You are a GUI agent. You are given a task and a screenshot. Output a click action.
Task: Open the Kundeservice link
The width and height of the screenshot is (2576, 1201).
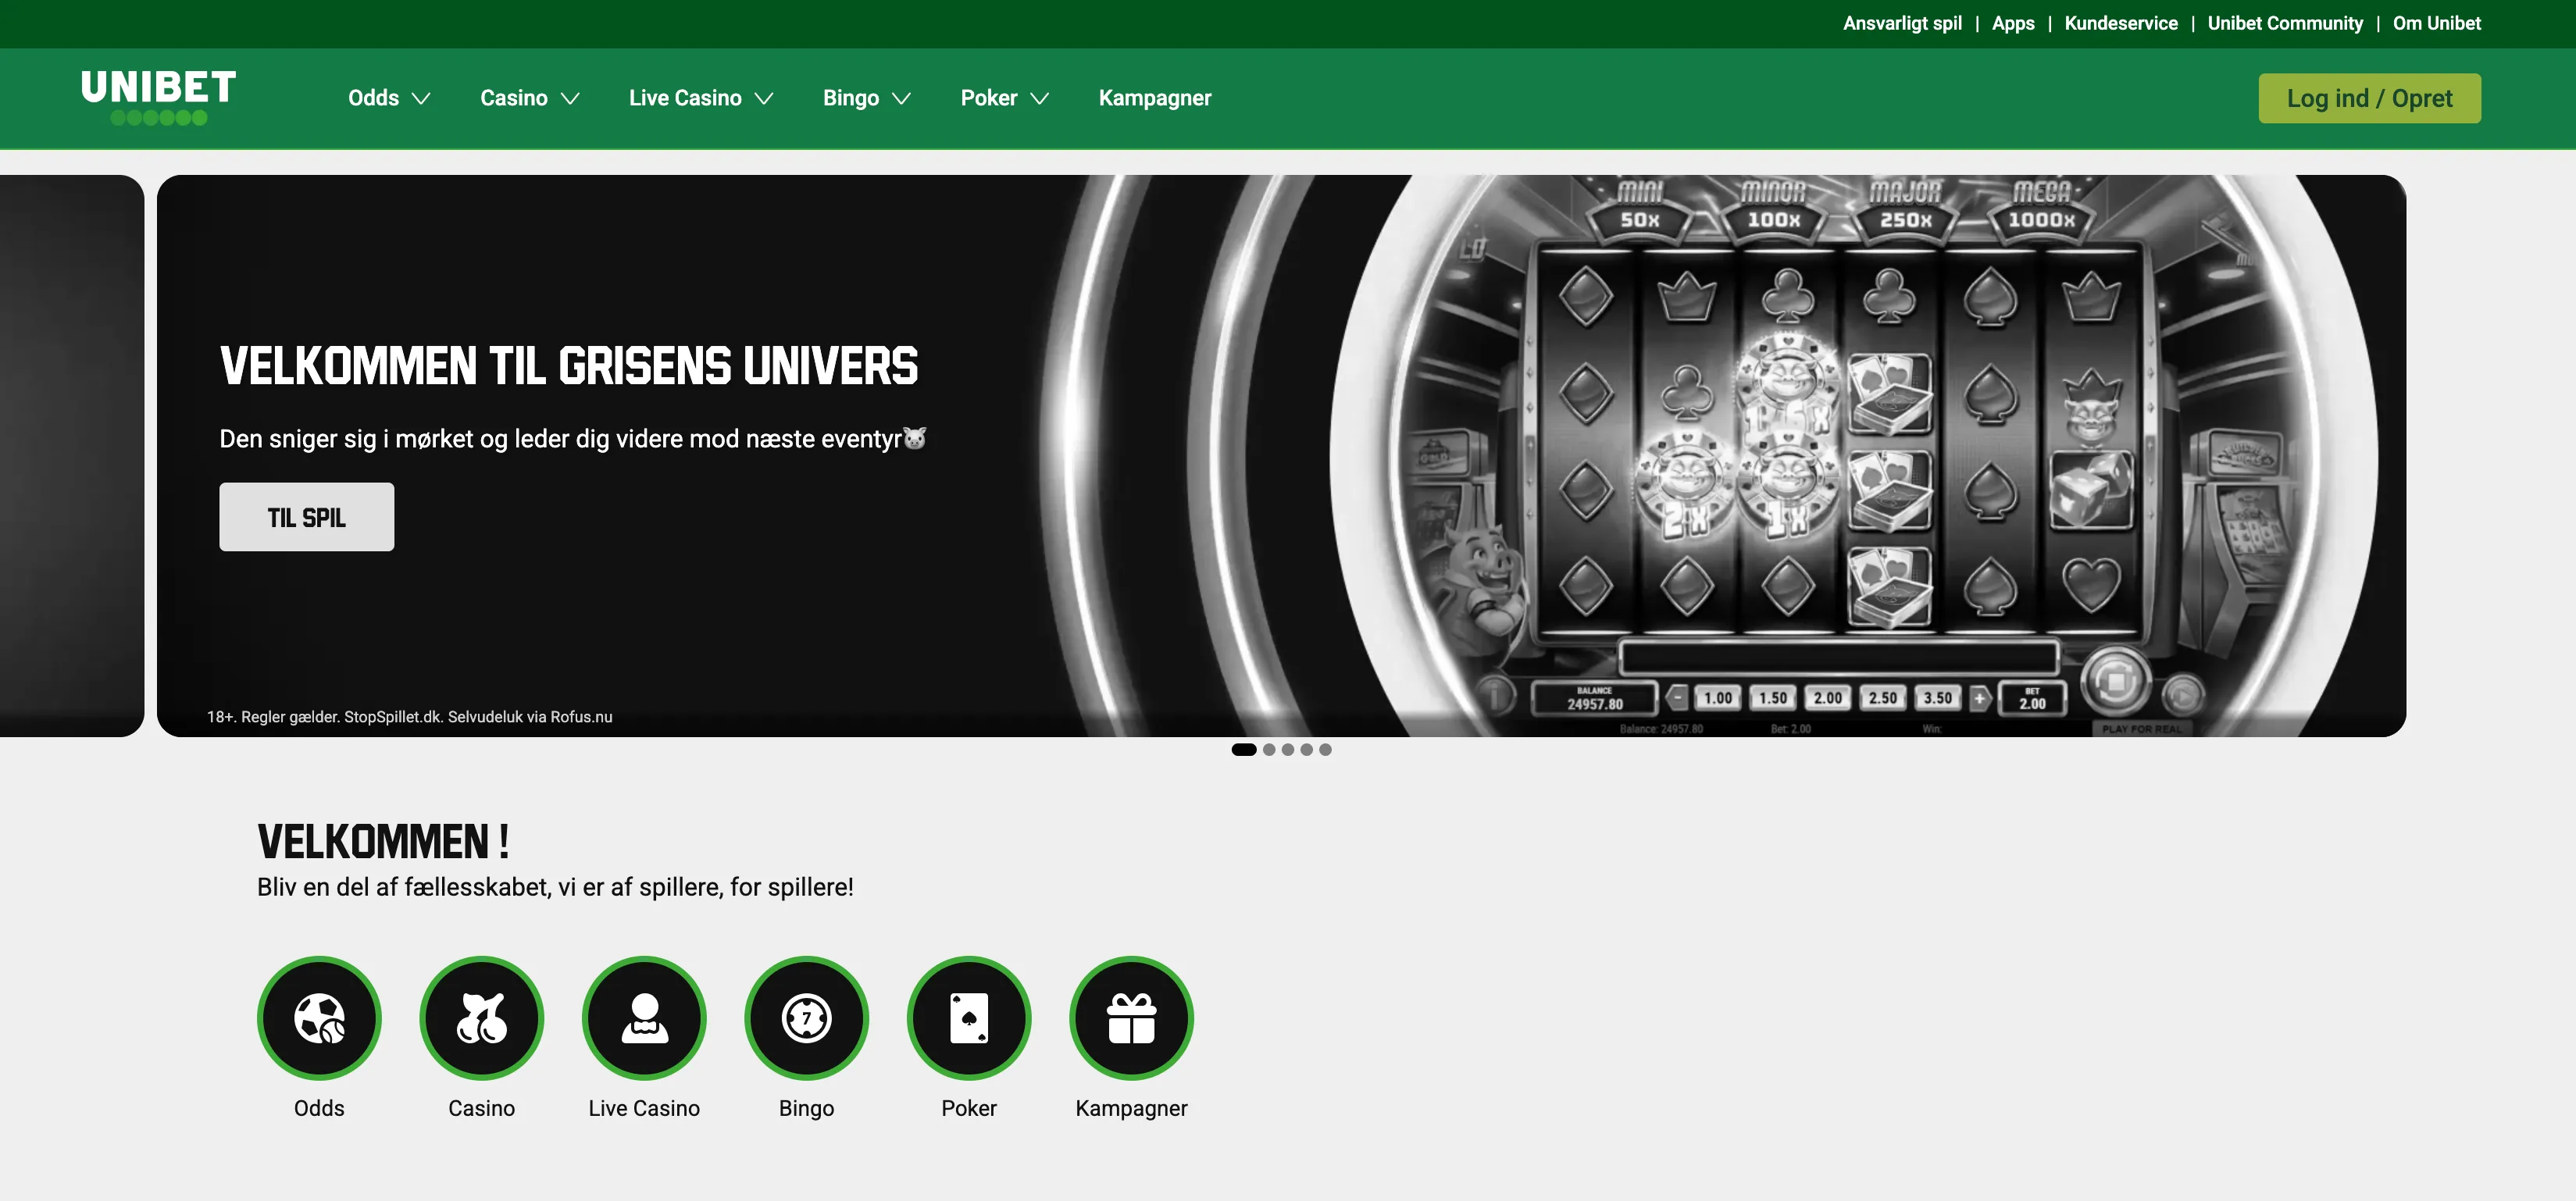click(x=2120, y=23)
